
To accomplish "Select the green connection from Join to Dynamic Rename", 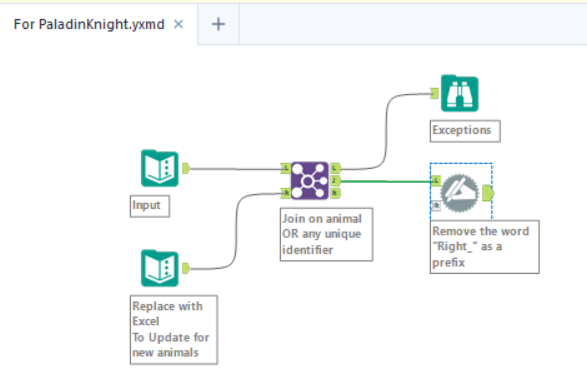I will [x=386, y=181].
